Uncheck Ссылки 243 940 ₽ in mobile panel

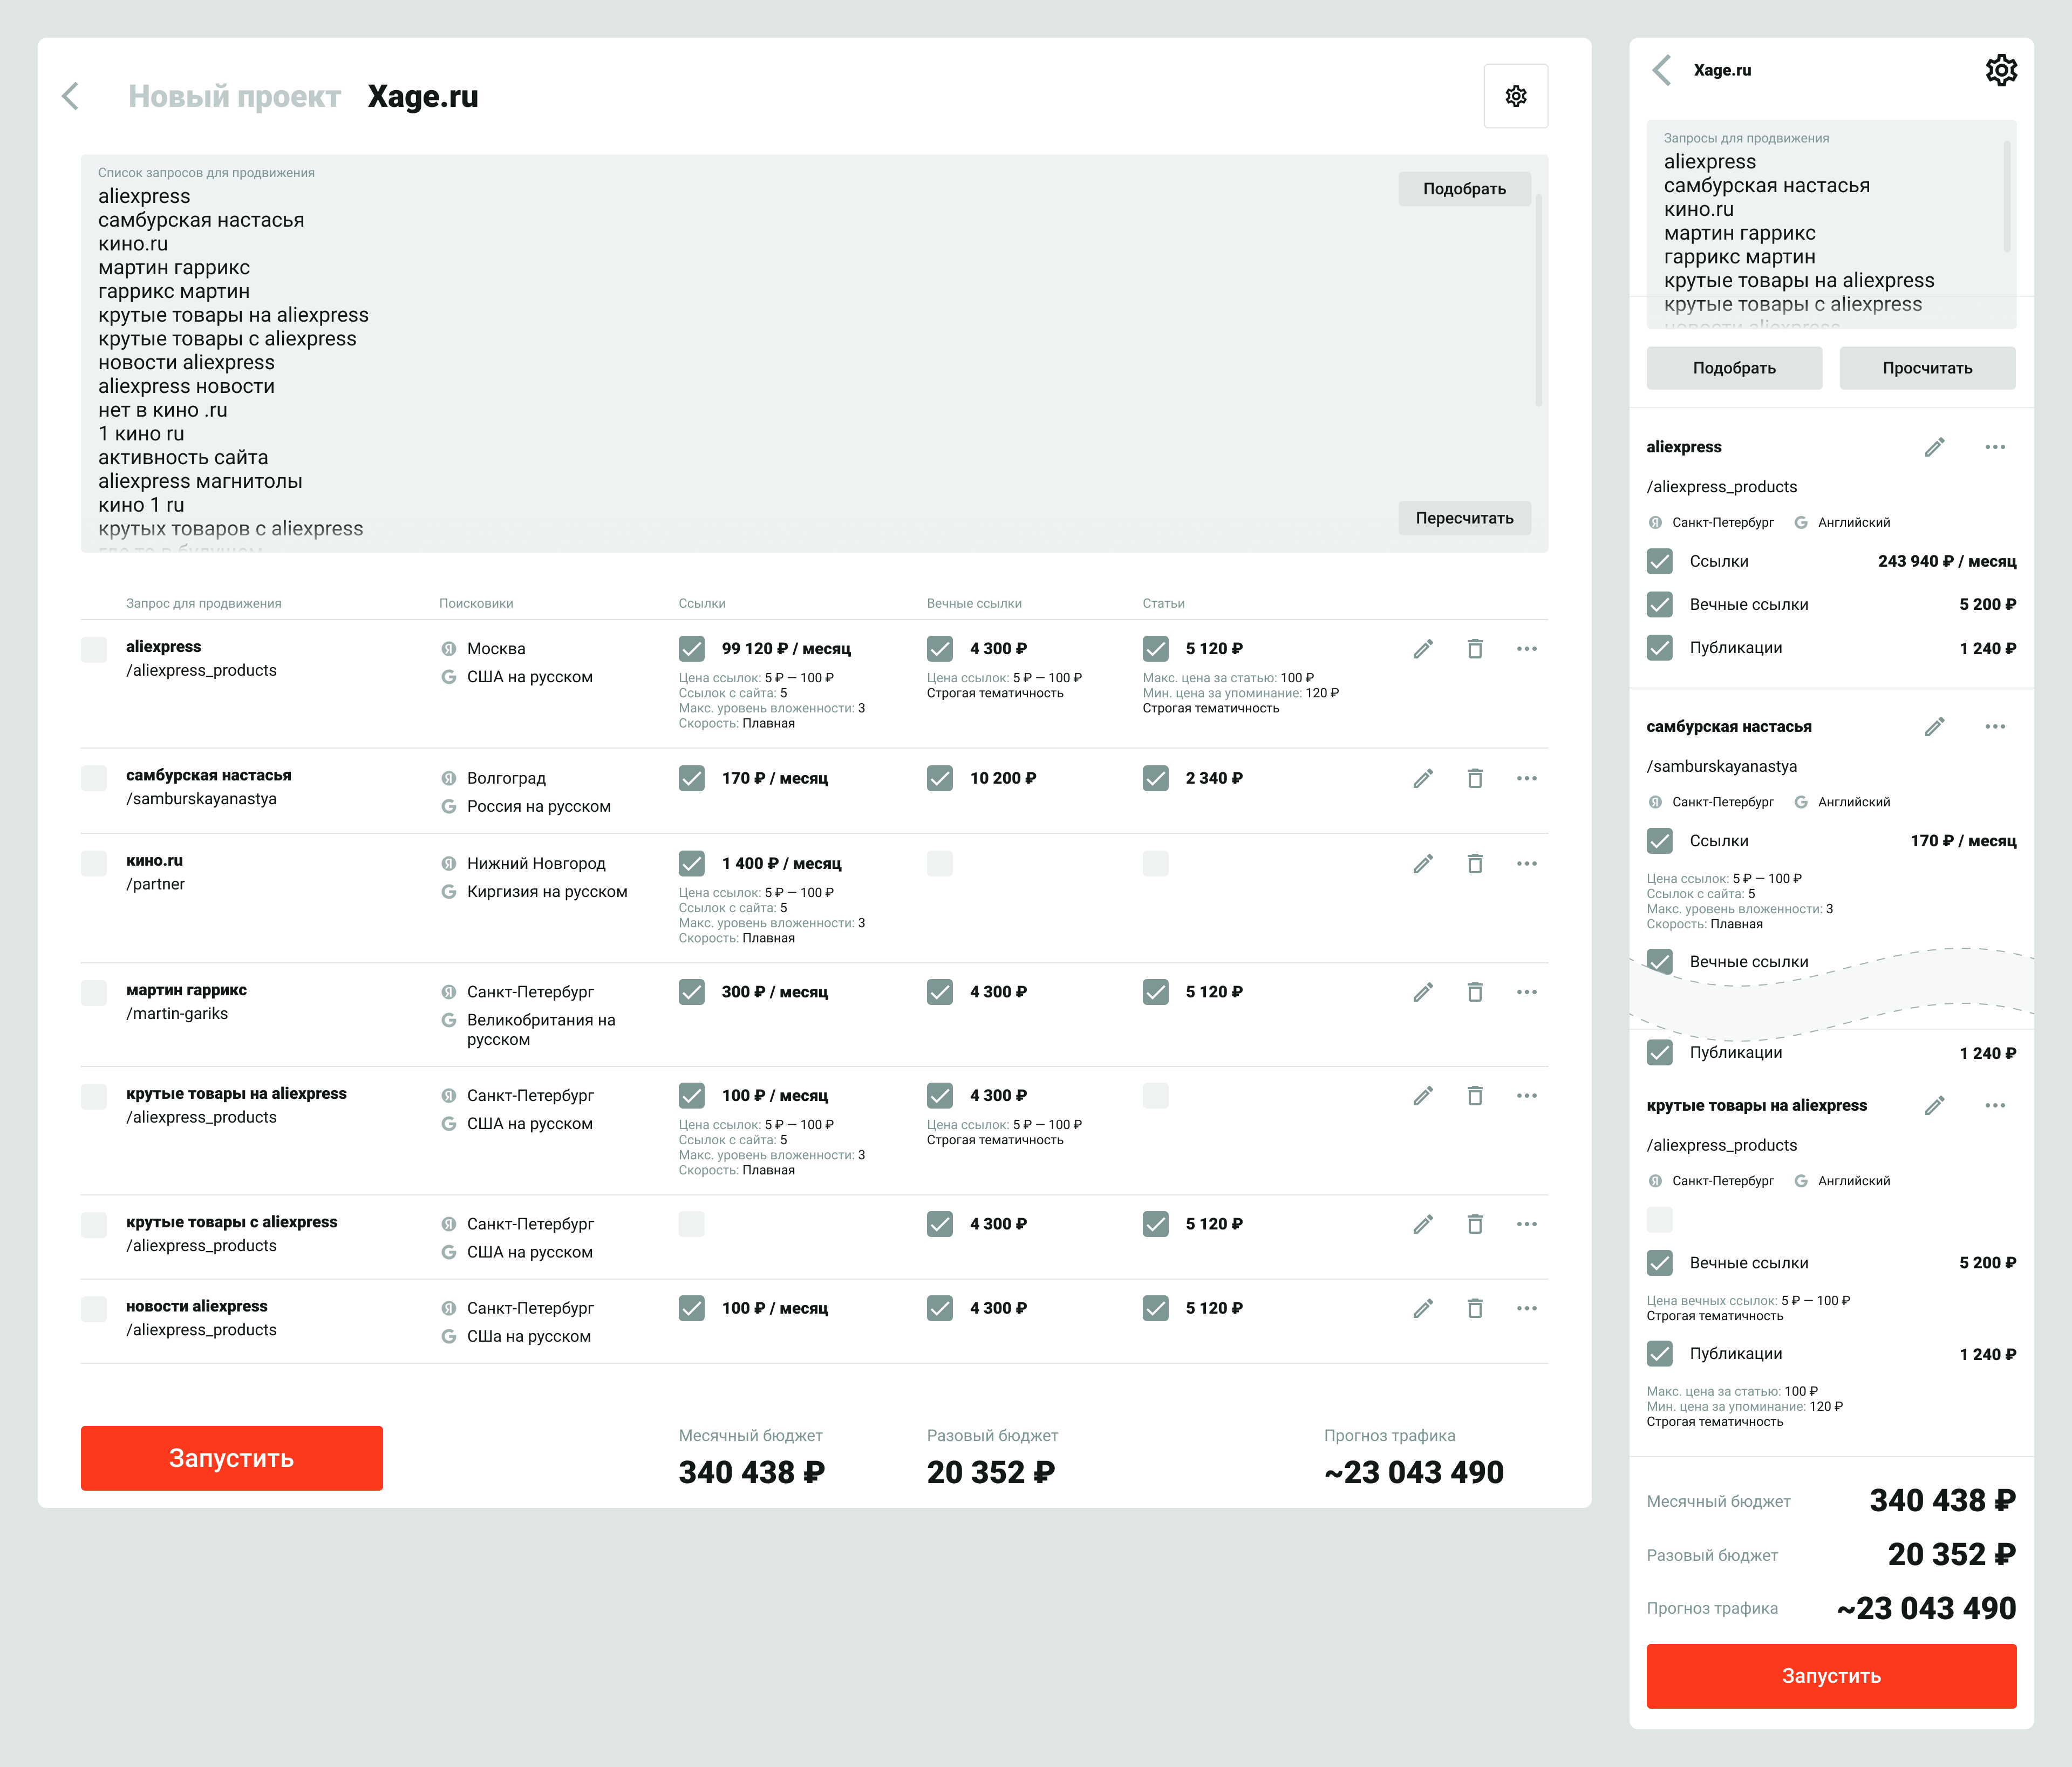[1659, 561]
